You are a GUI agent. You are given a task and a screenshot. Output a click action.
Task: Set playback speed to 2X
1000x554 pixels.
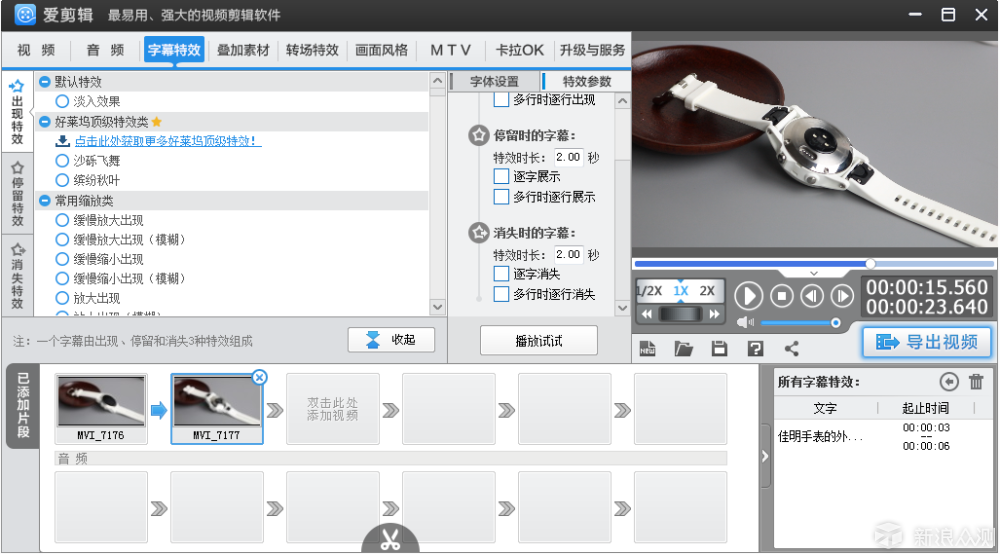tap(707, 291)
